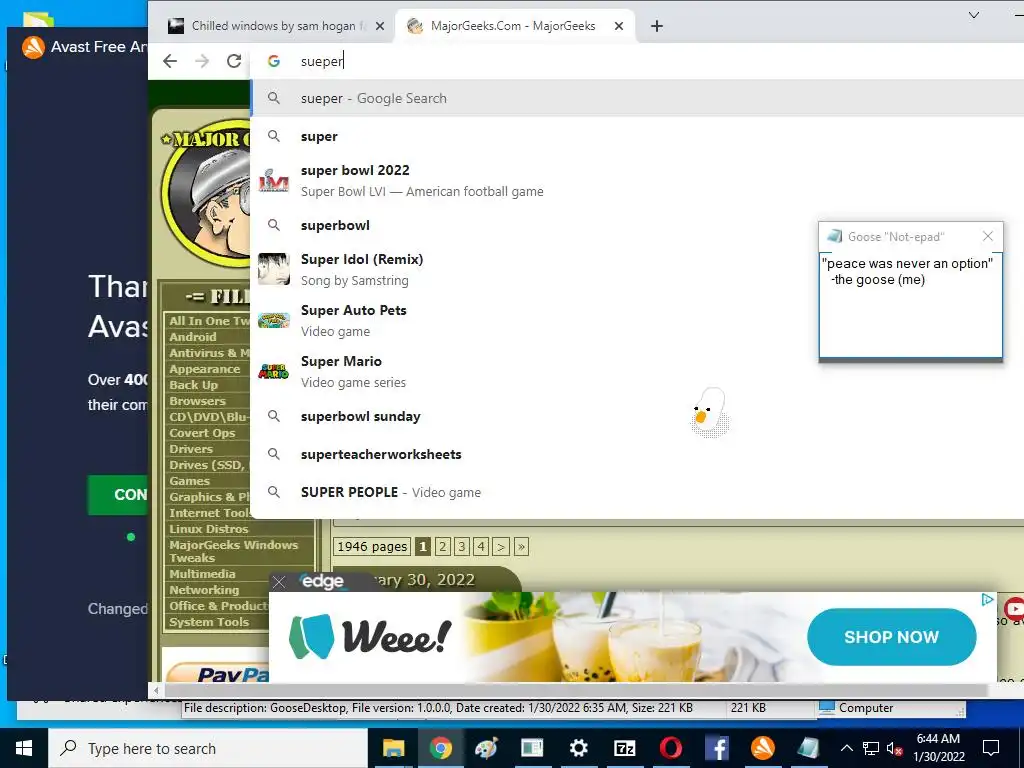
Task: Click the search icon beside 'superteacherworksheets'
Action: 274,454
